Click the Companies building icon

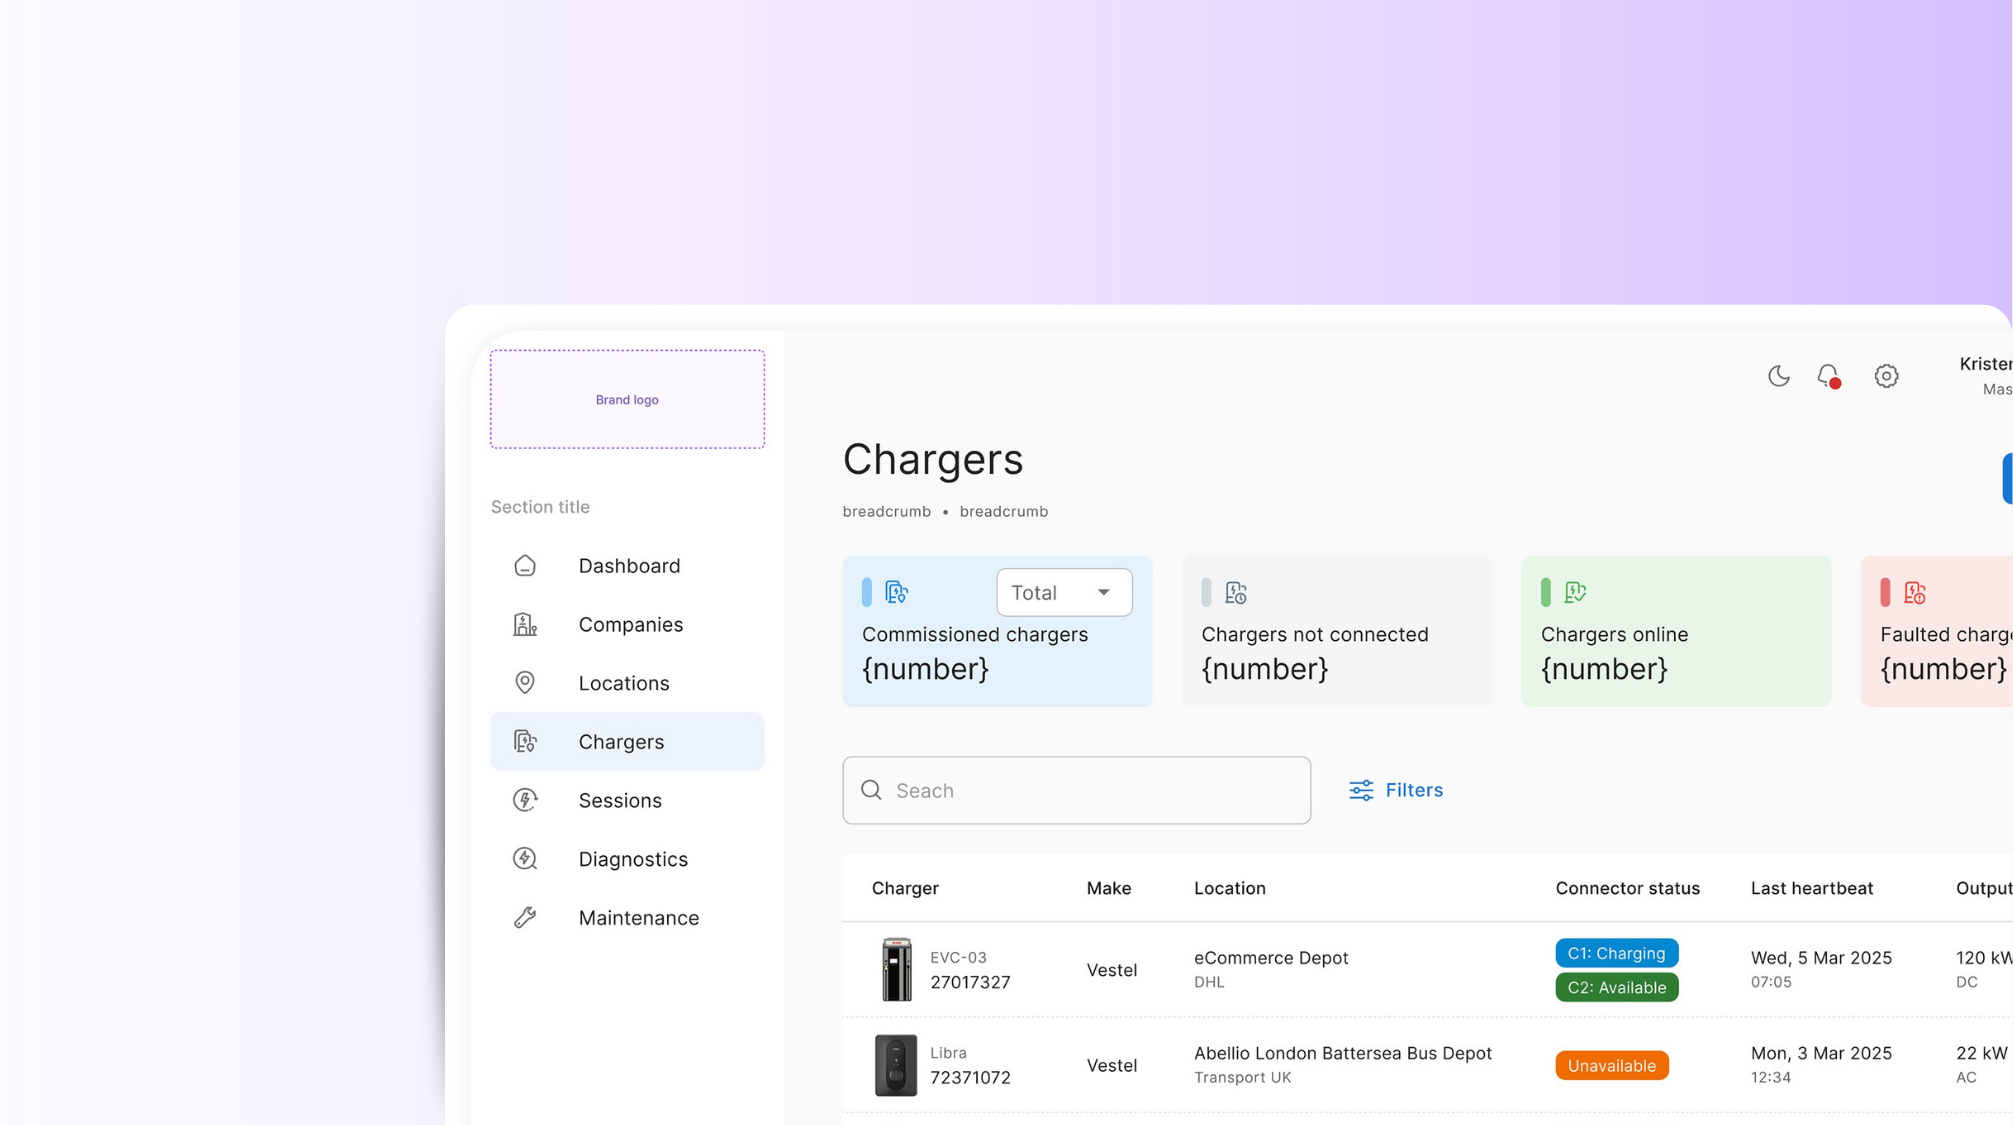[525, 625]
